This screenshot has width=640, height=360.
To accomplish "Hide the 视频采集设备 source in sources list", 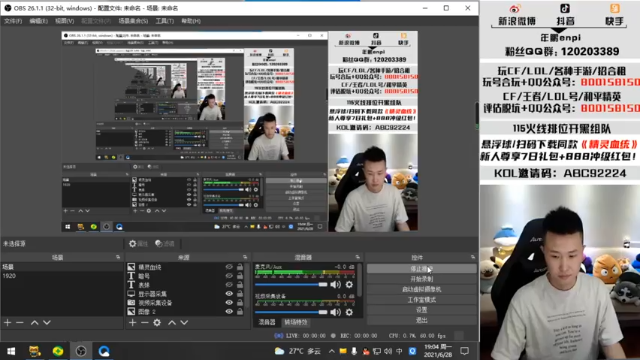I will (x=229, y=303).
